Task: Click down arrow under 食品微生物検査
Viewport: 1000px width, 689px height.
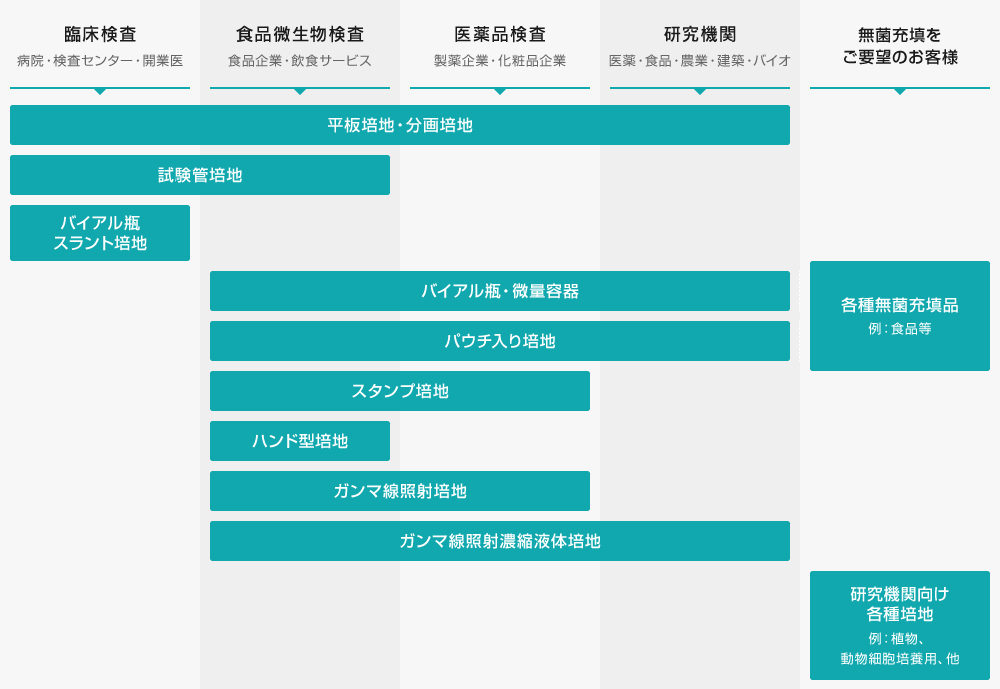Action: pyautogui.click(x=300, y=91)
